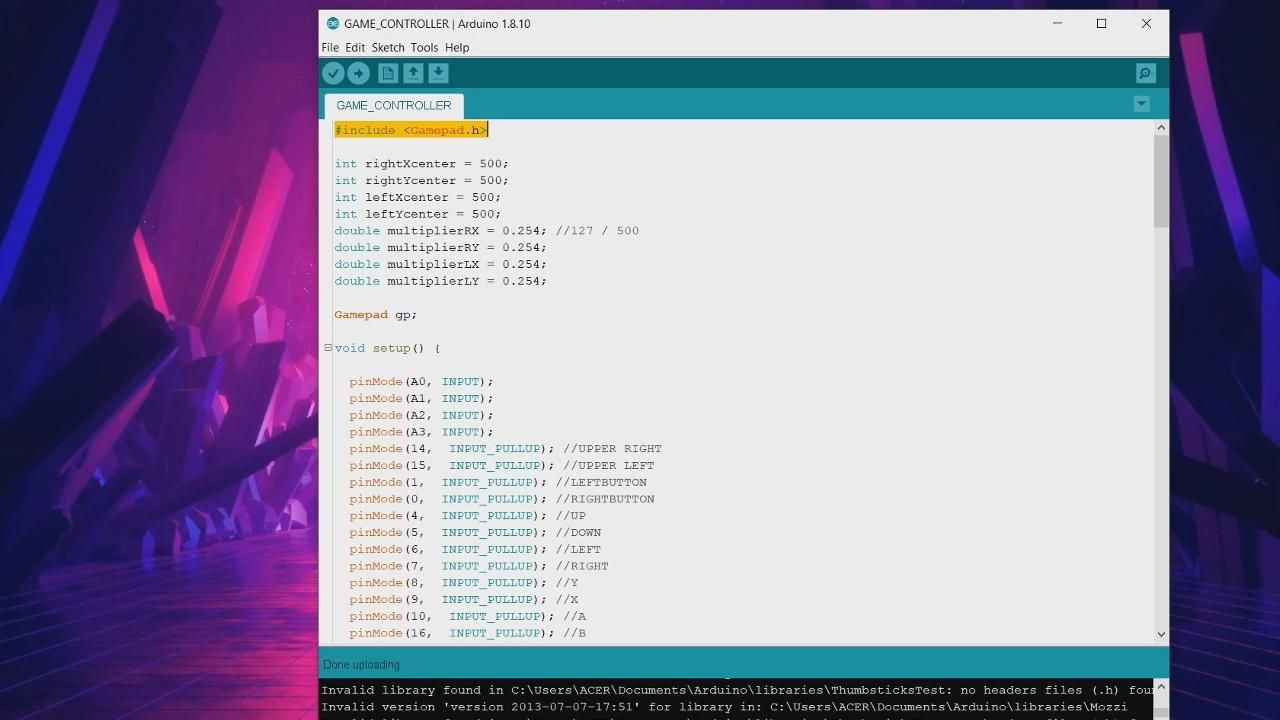Viewport: 1280px width, 720px height.
Task: Open the tab options dropdown arrow
Action: tap(1141, 104)
